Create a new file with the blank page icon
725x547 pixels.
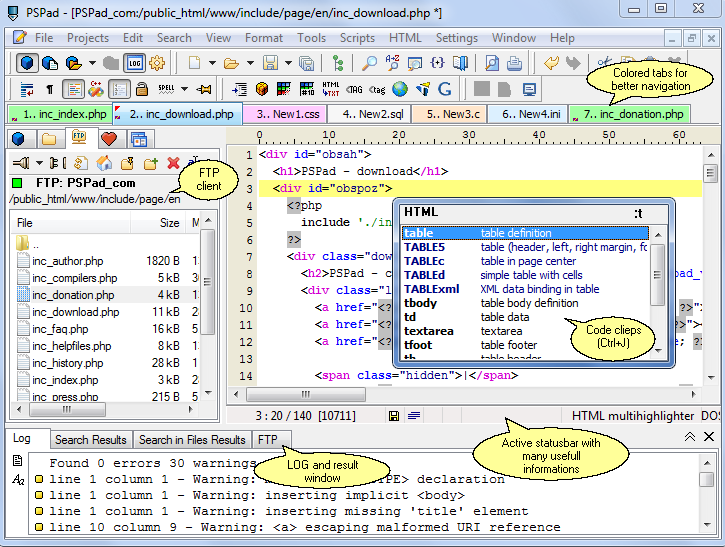194,62
